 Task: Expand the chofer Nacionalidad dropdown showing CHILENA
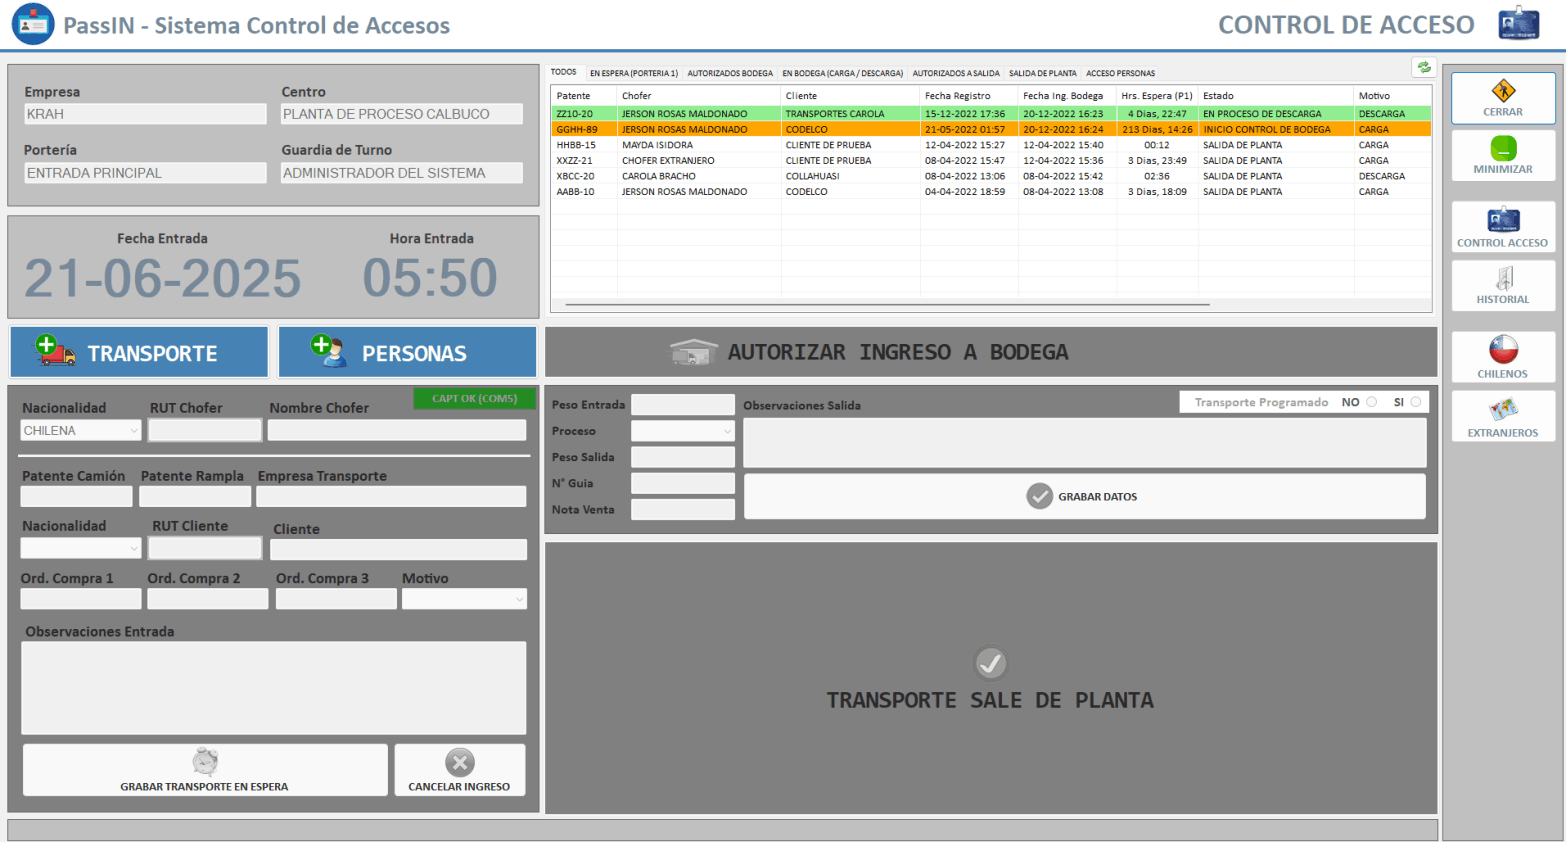pyautogui.click(x=134, y=431)
